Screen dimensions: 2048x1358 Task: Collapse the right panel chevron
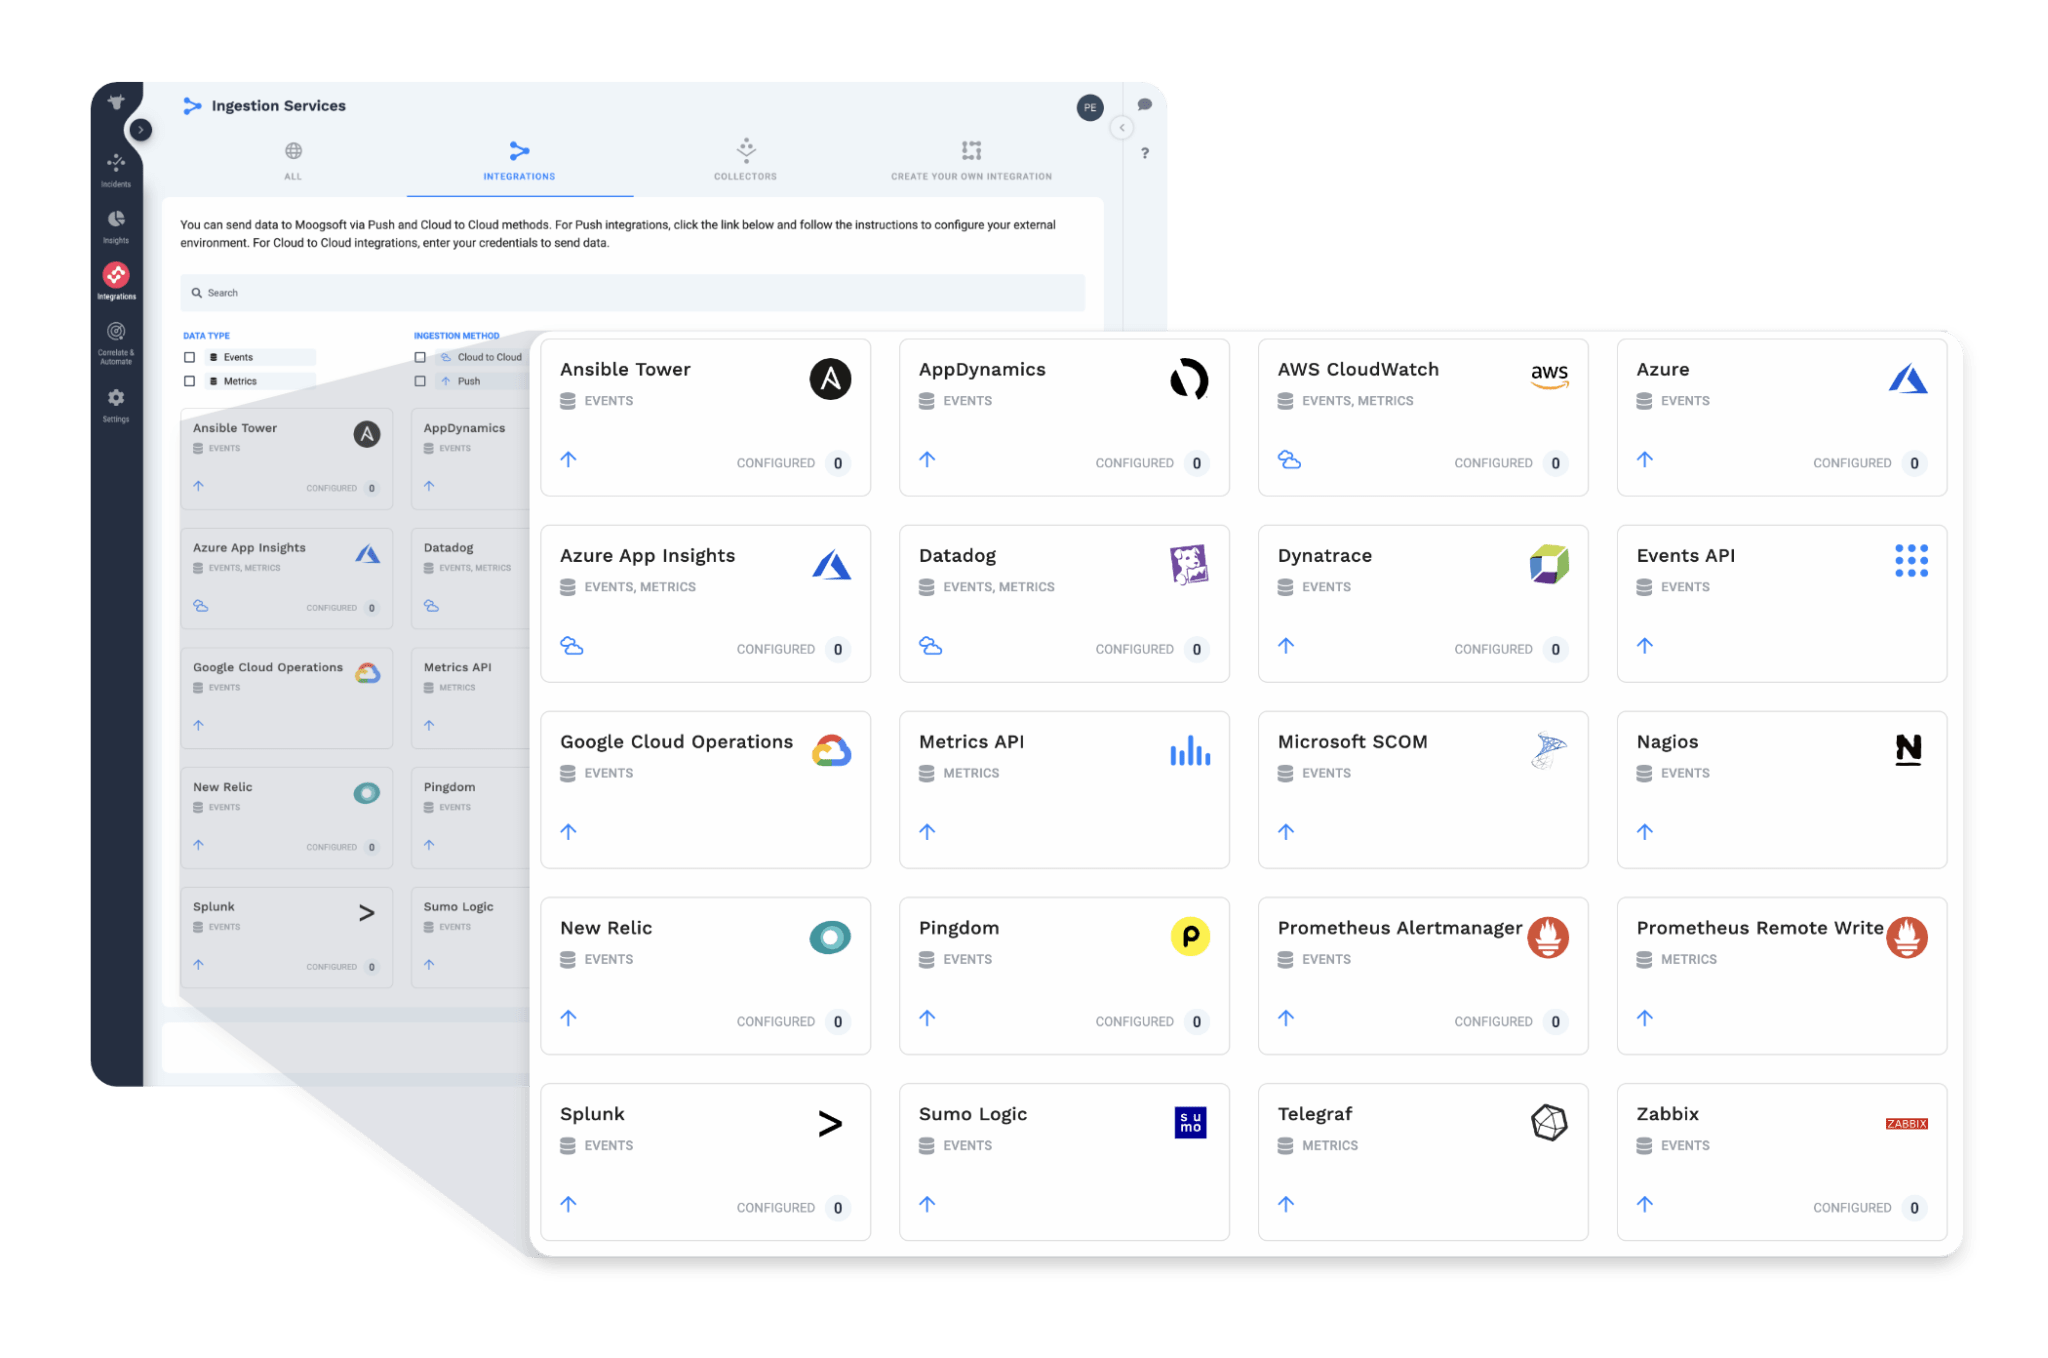click(1122, 128)
